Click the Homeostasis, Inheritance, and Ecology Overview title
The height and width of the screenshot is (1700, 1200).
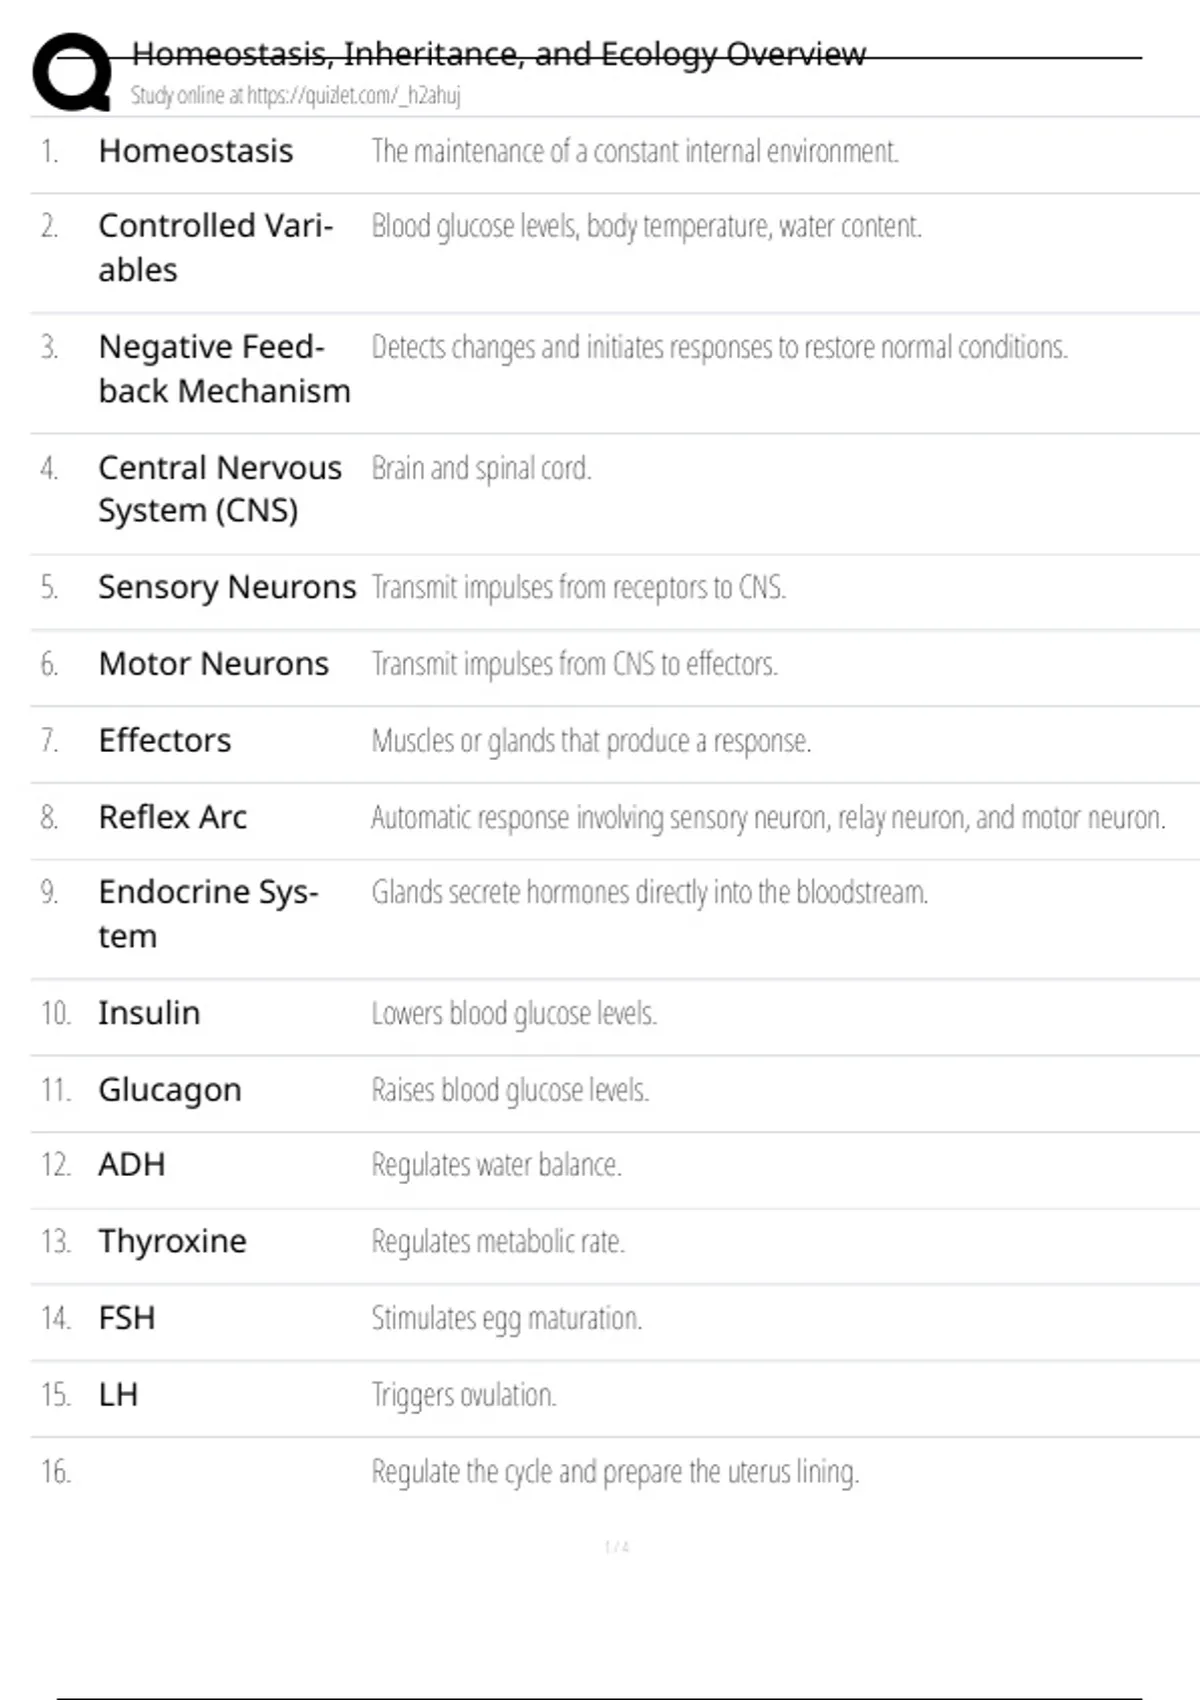point(498,54)
